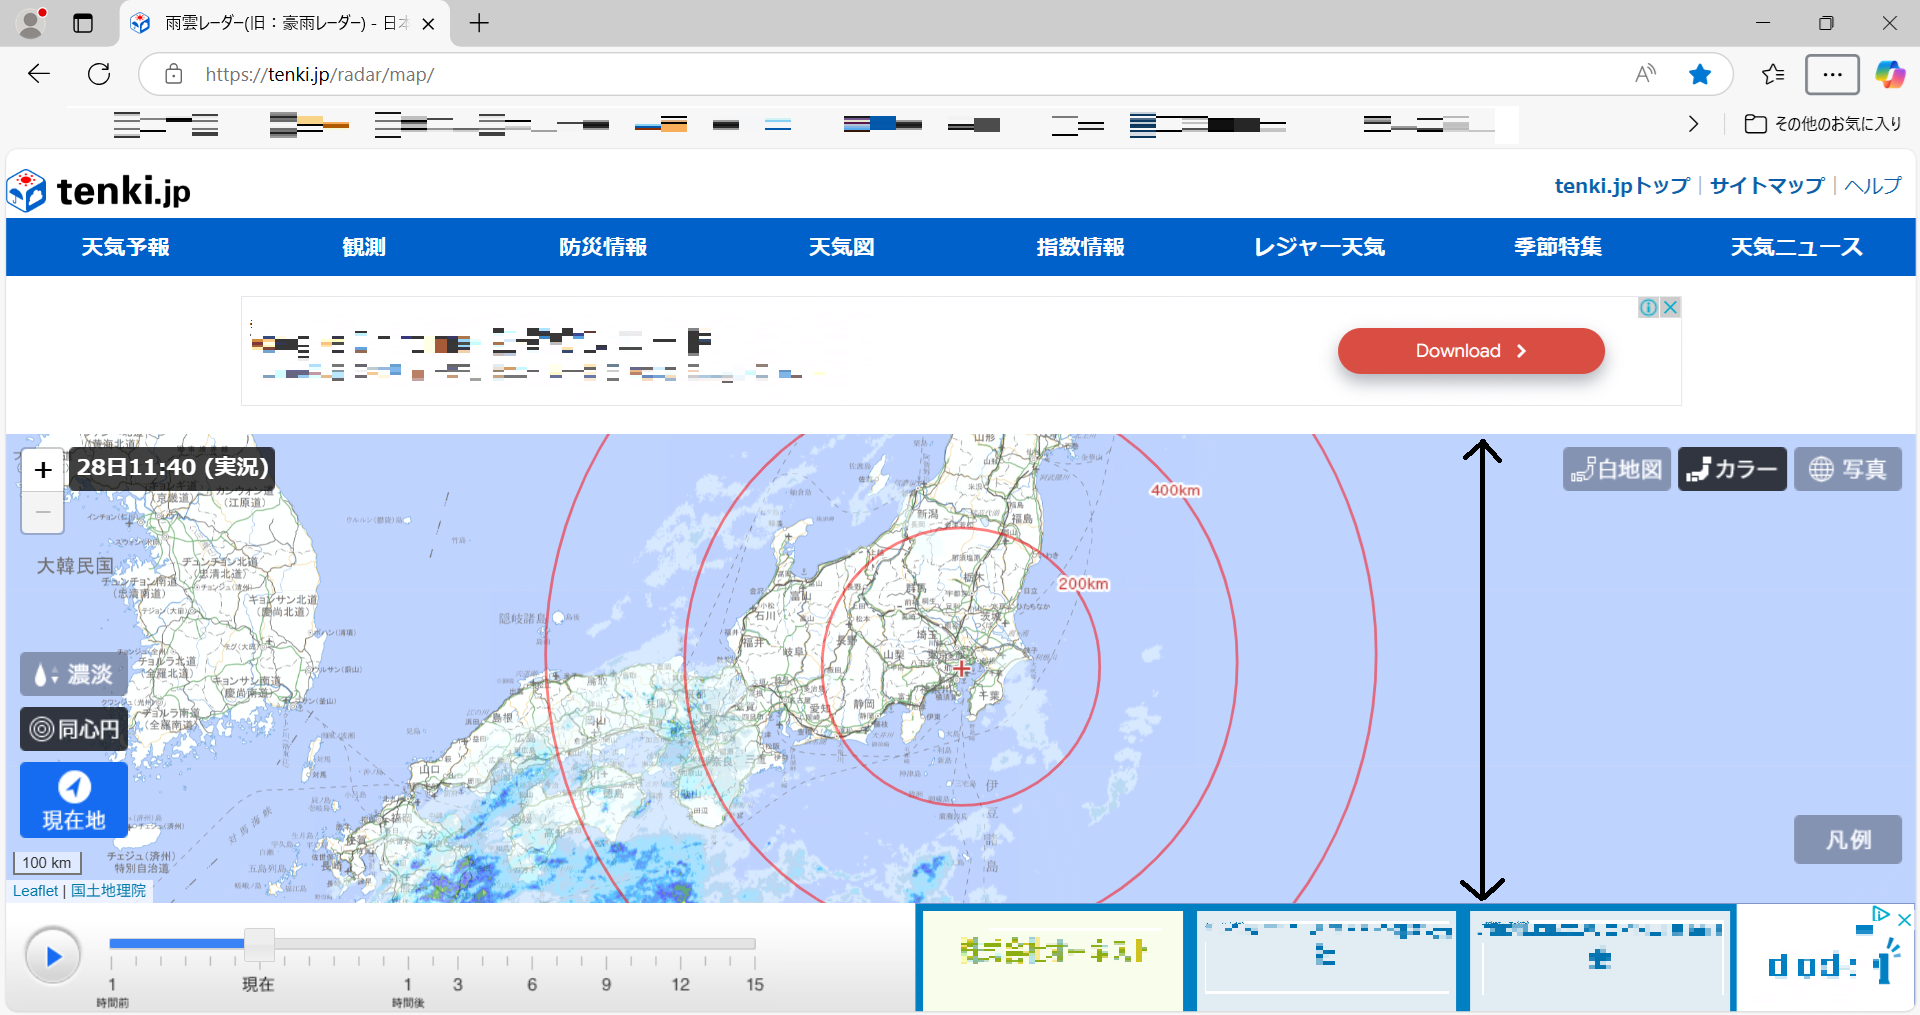Screen dimensions: 1920x1015
Task: Click the yellow bottom ad thumbnail
Action: coord(1052,960)
